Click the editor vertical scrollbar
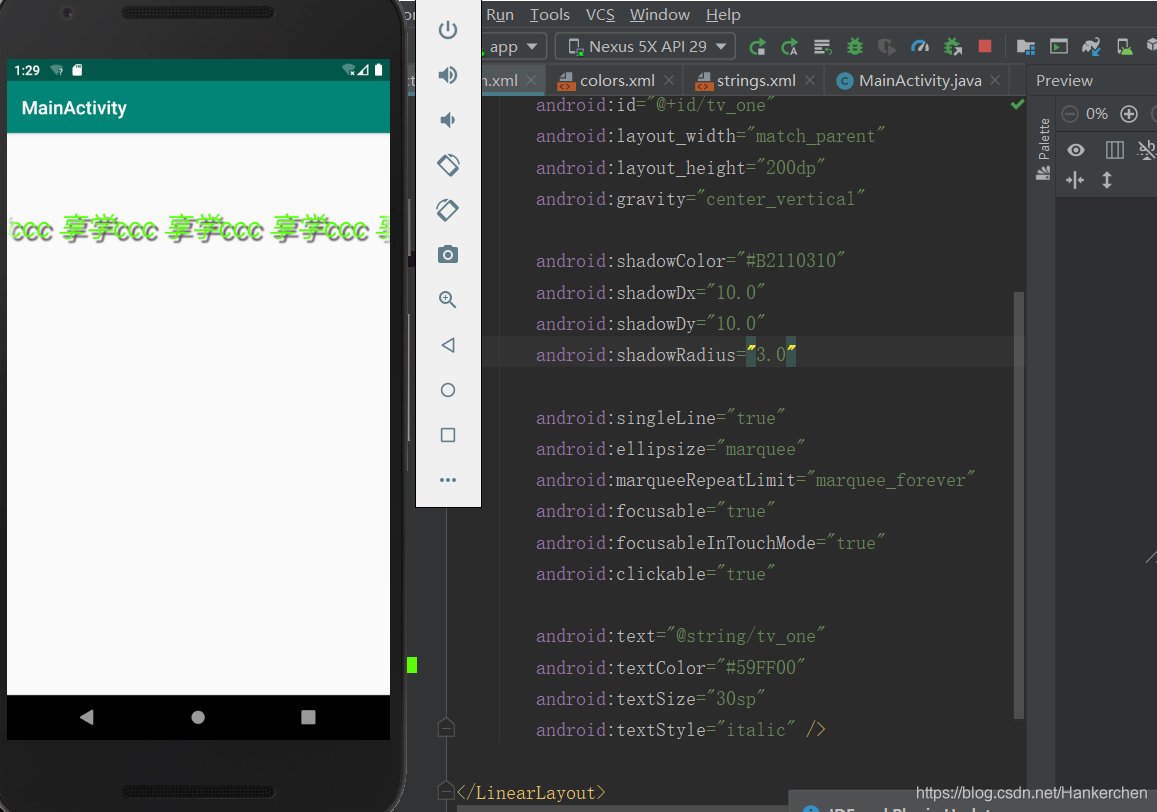Screen dimensions: 1157x812 click(x=1019, y=505)
